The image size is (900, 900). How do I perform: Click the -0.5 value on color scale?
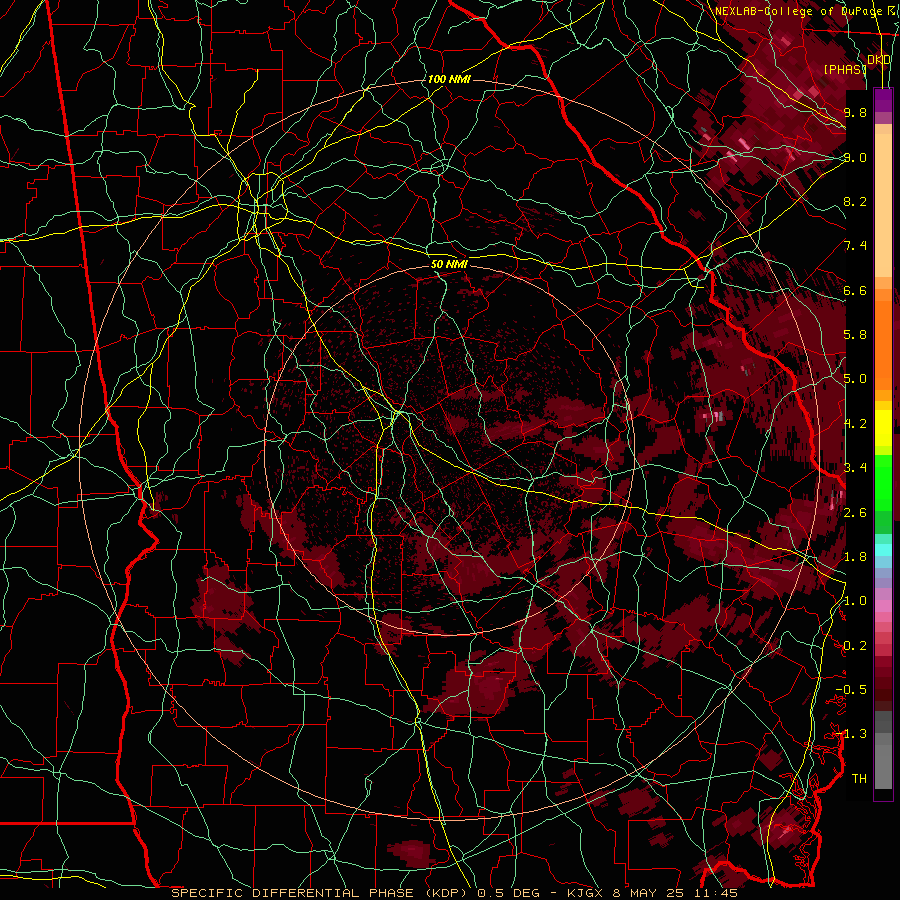coord(851,690)
